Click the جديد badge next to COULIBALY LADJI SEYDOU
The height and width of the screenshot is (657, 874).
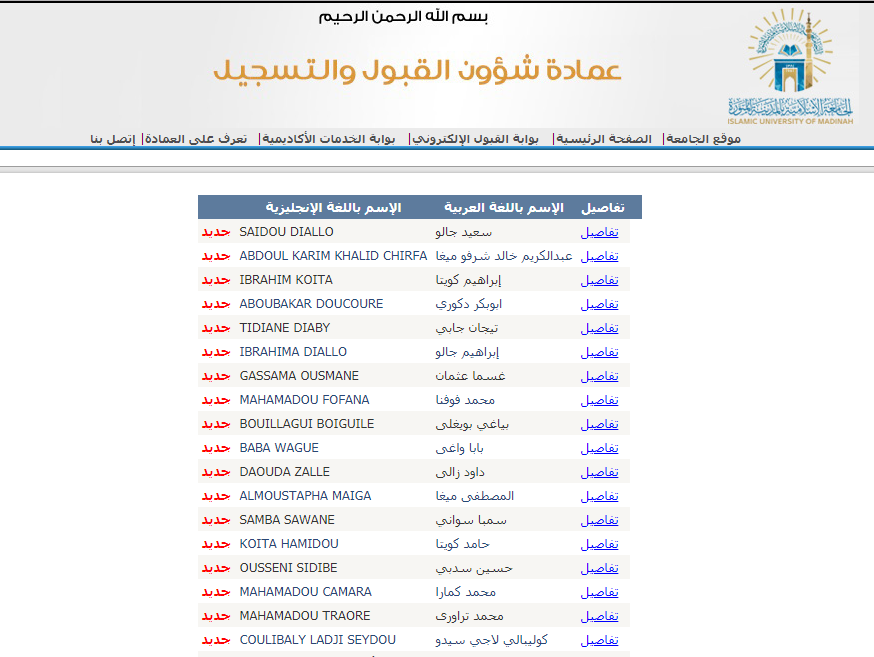pos(216,639)
